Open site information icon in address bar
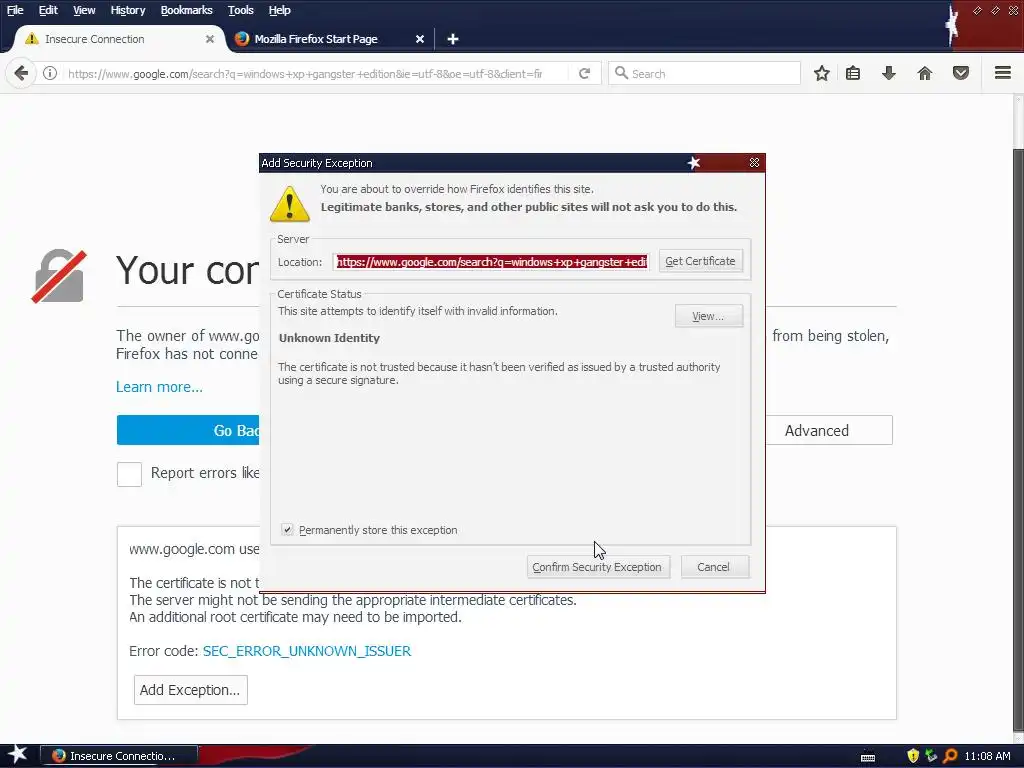Viewport: 1024px width, 768px height. (x=50, y=73)
